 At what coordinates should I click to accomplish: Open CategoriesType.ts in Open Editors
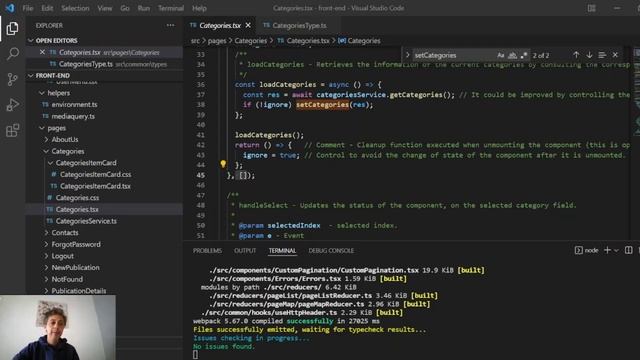86,64
